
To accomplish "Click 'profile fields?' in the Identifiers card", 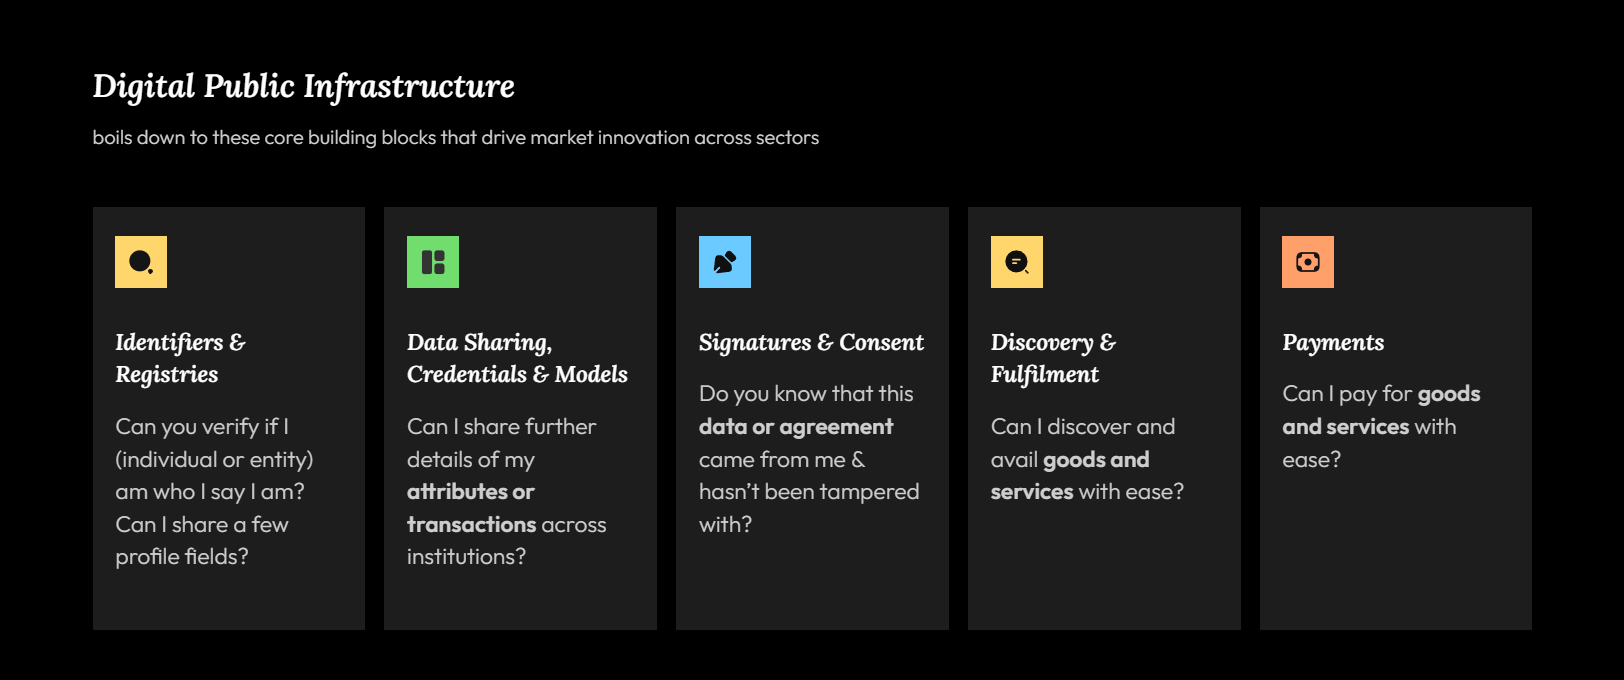I will pos(182,557).
